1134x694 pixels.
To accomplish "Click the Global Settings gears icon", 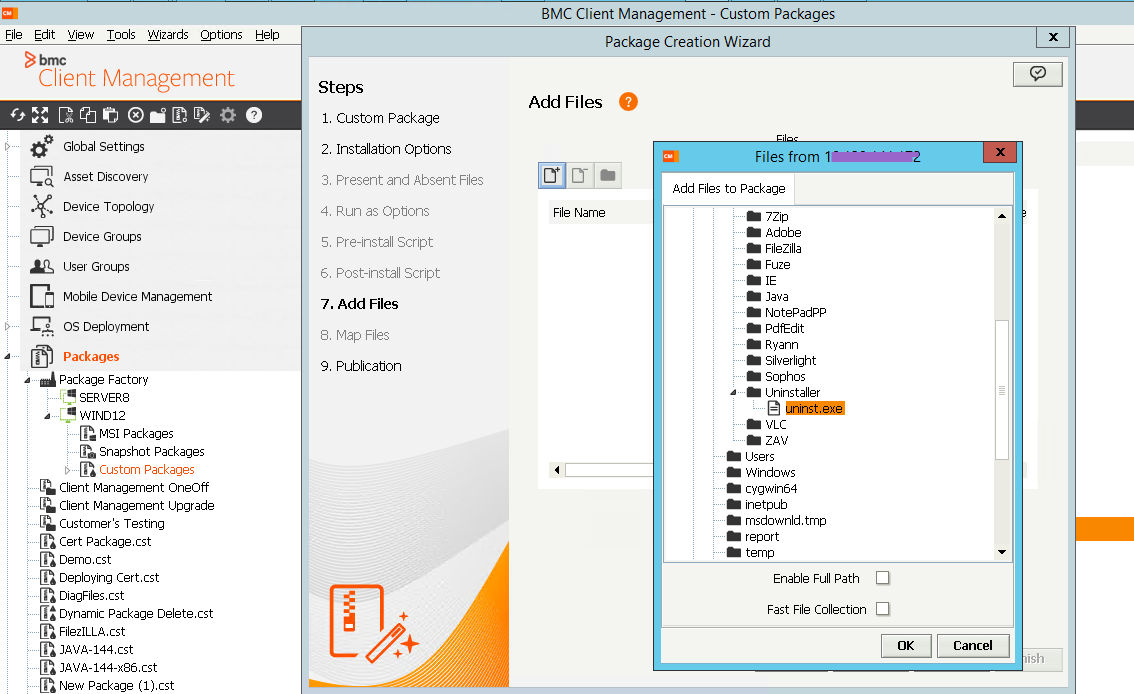I will tap(41, 147).
